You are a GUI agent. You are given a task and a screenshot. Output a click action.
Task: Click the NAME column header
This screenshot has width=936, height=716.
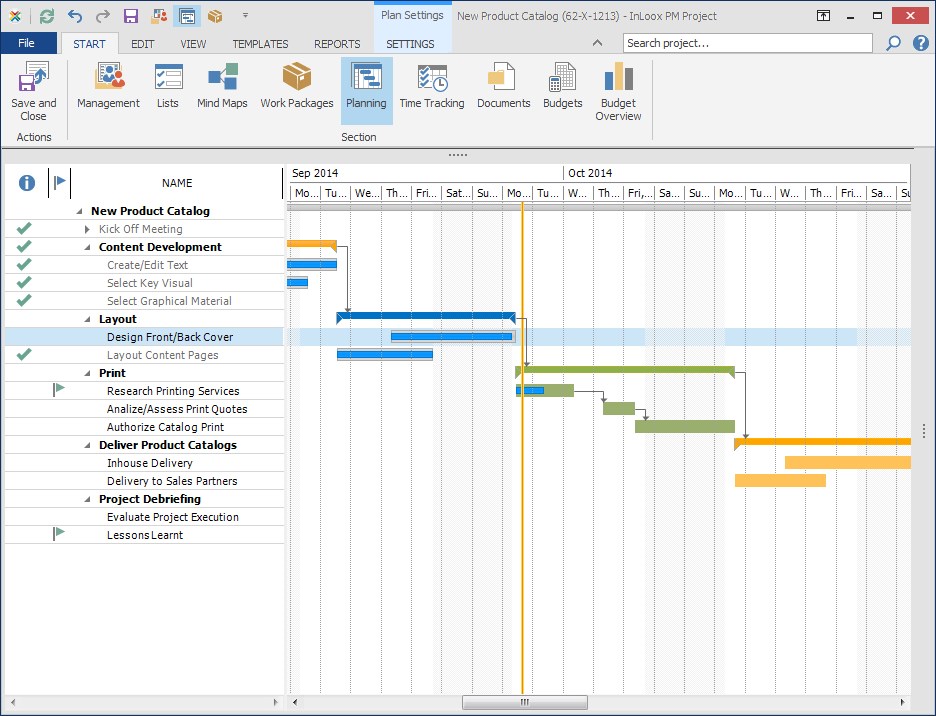click(x=177, y=183)
